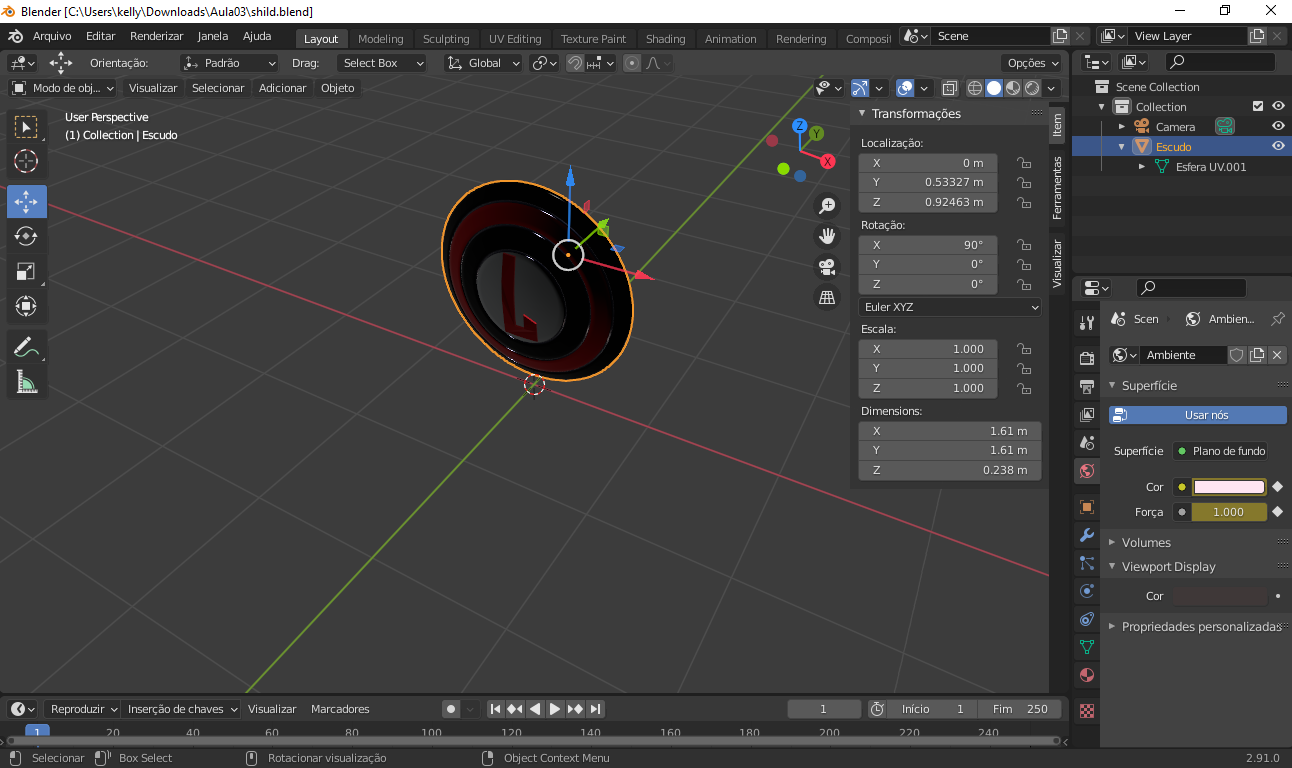Pick the Annotate pencil tool
This screenshot has width=1292, height=768.
pos(27,348)
